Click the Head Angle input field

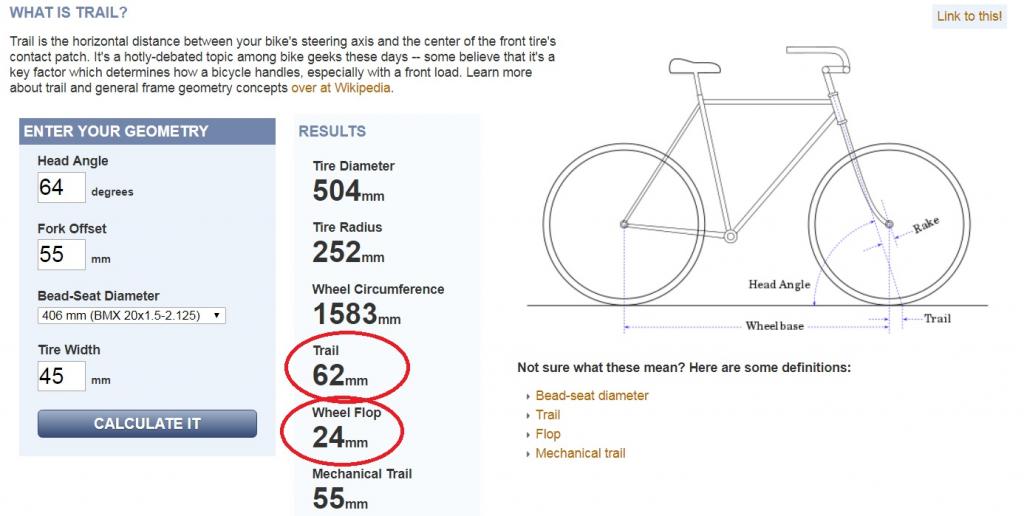61,187
